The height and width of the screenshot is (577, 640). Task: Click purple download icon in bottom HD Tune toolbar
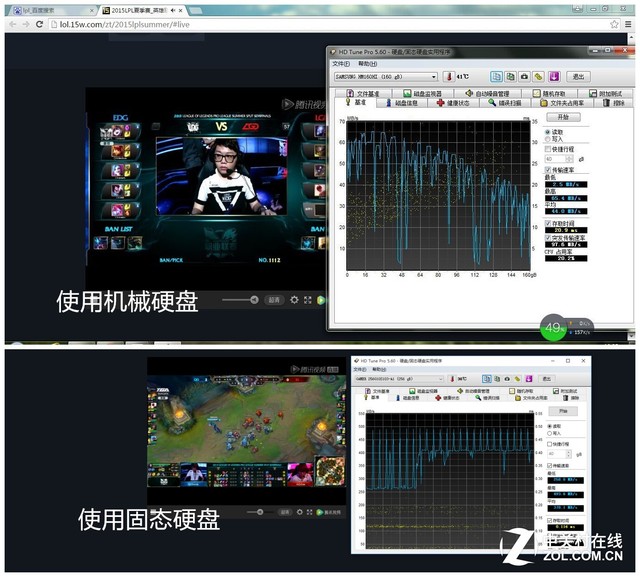(529, 379)
